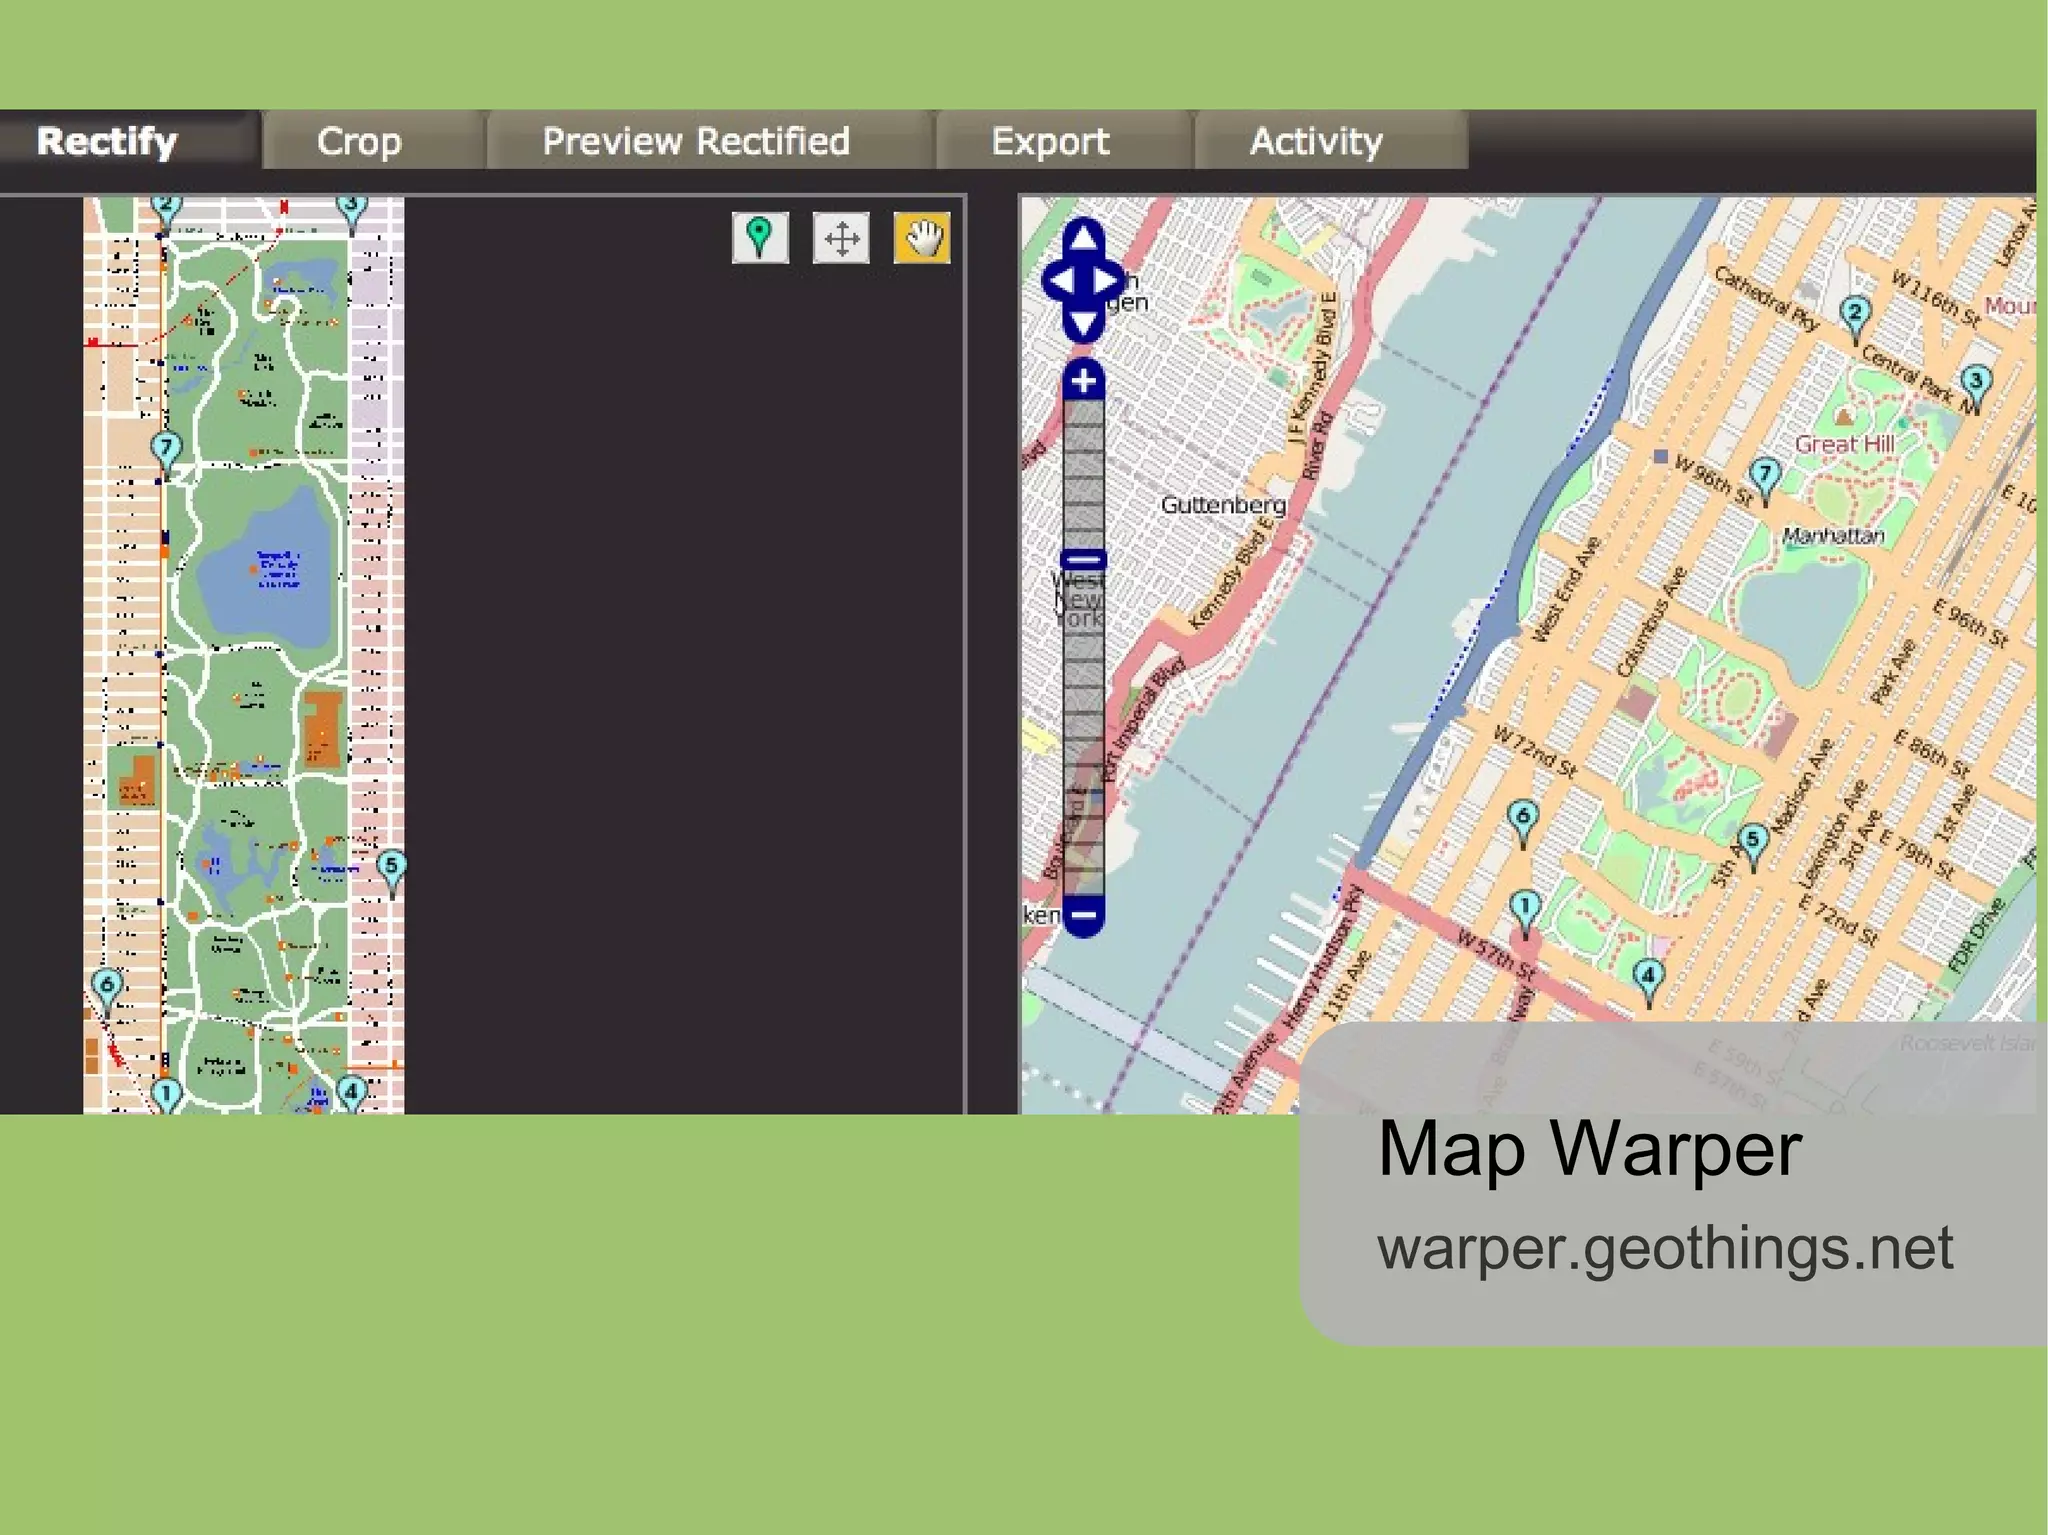Click the Manhattan label on the map
The image size is (2048, 1535).
click(1833, 535)
